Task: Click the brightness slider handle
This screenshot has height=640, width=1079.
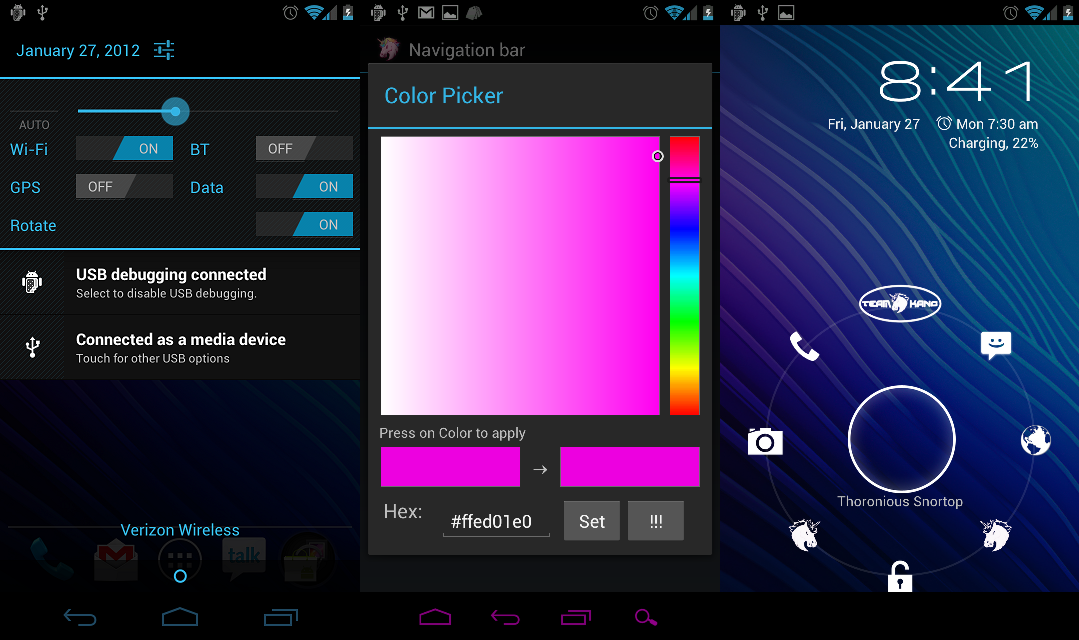Action: click(x=175, y=111)
